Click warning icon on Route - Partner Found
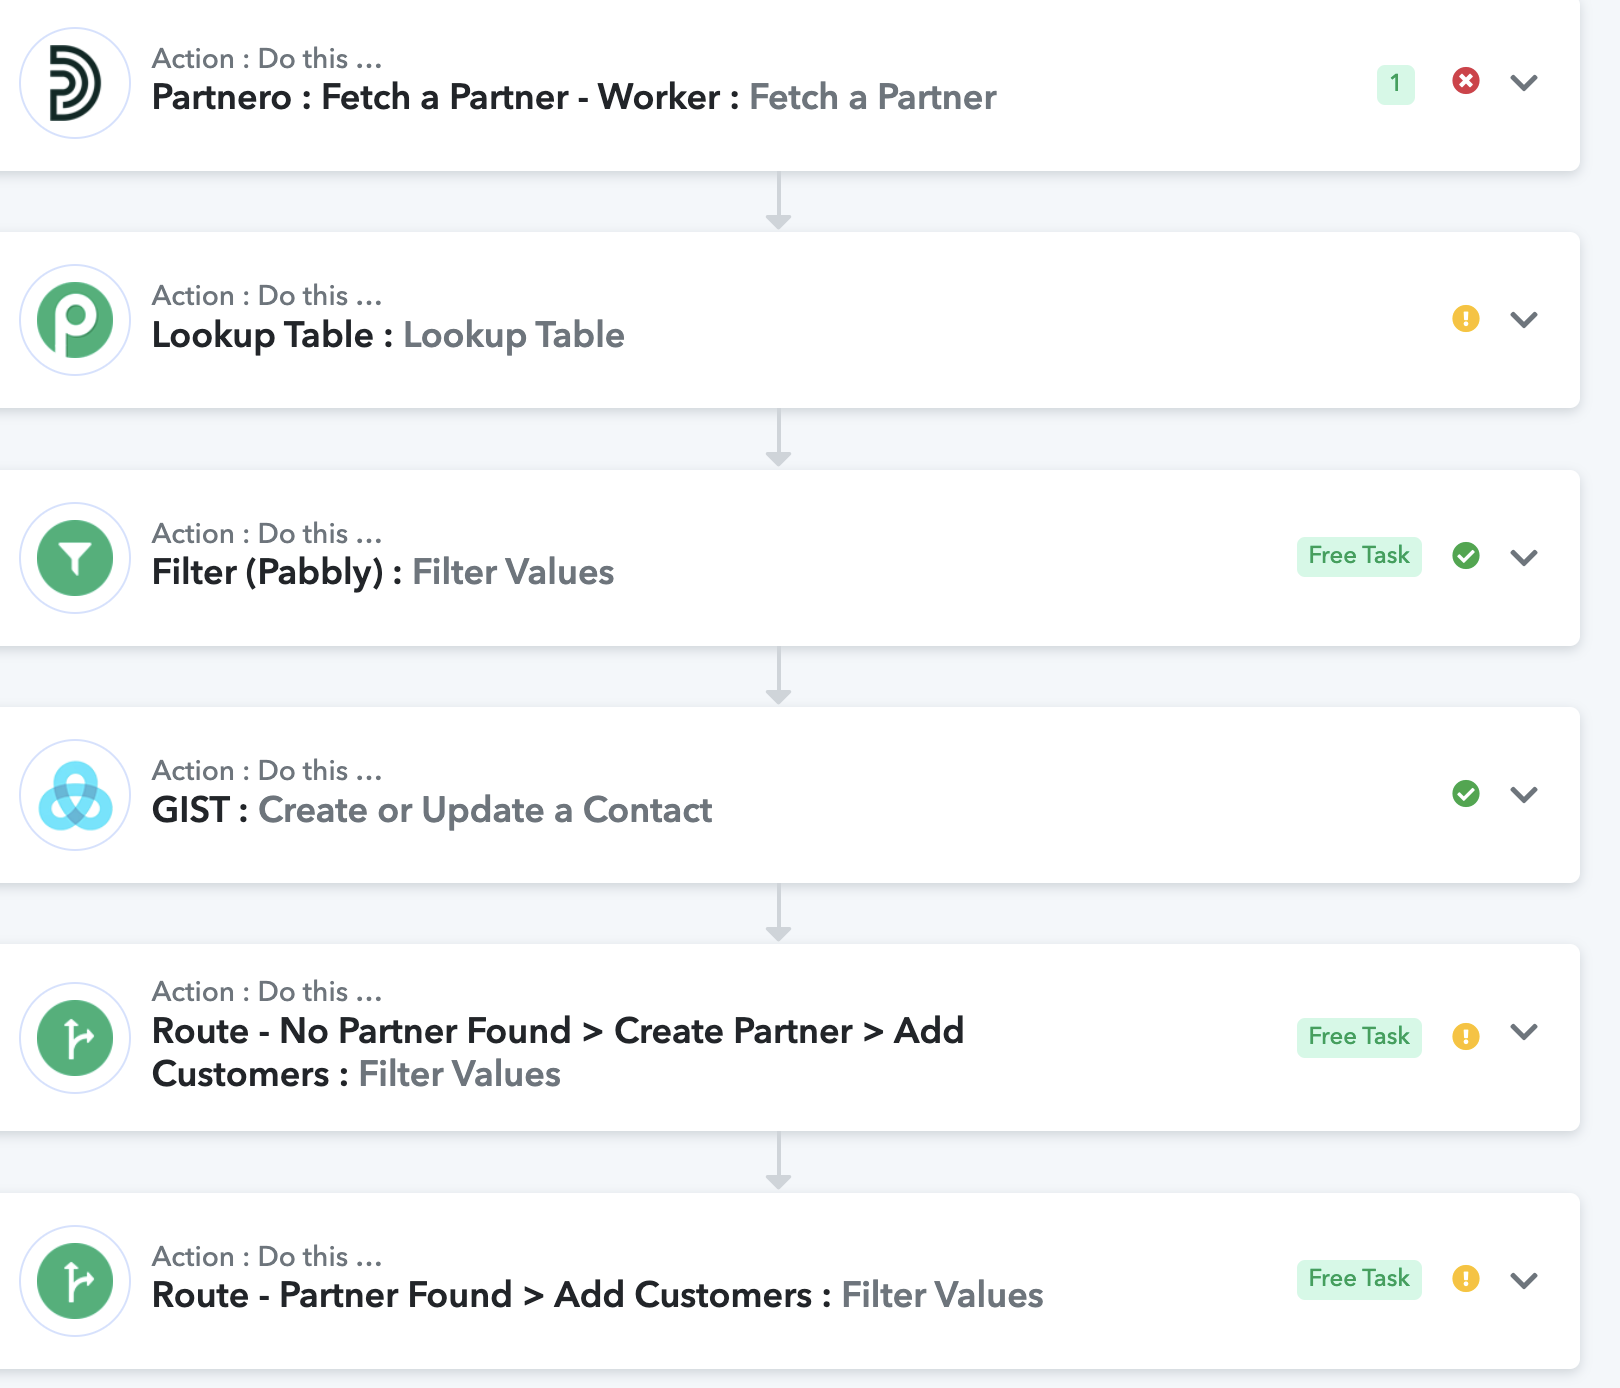1620x1388 pixels. [1466, 1279]
